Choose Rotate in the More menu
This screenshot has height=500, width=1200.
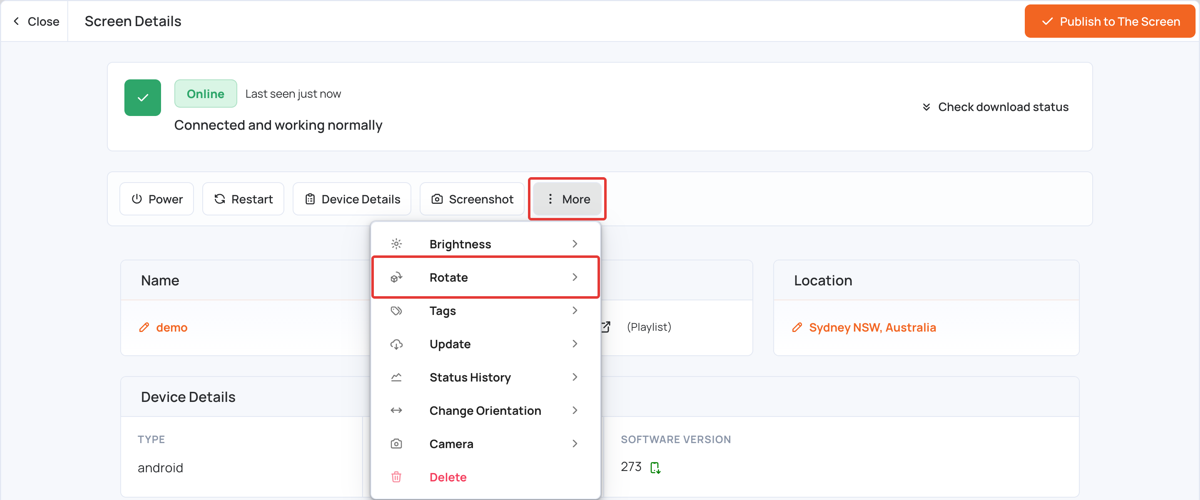[486, 277]
